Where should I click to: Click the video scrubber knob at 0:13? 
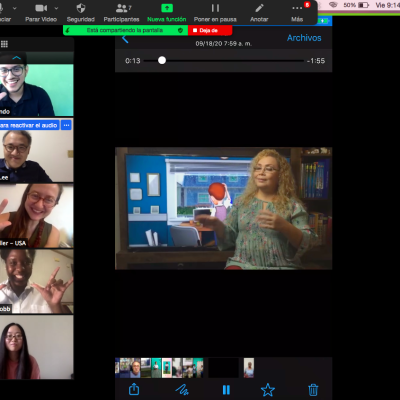point(162,60)
